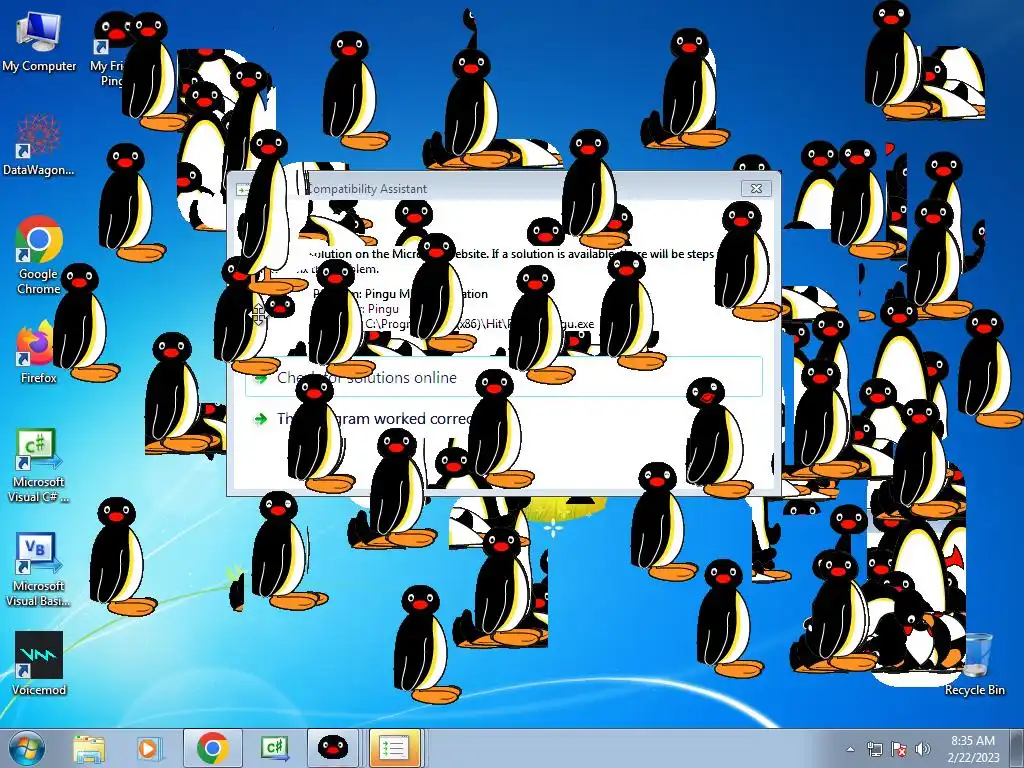Image resolution: width=1024 pixels, height=768 pixels.
Task: Switch to Visual C# in the taskbar
Action: point(274,748)
